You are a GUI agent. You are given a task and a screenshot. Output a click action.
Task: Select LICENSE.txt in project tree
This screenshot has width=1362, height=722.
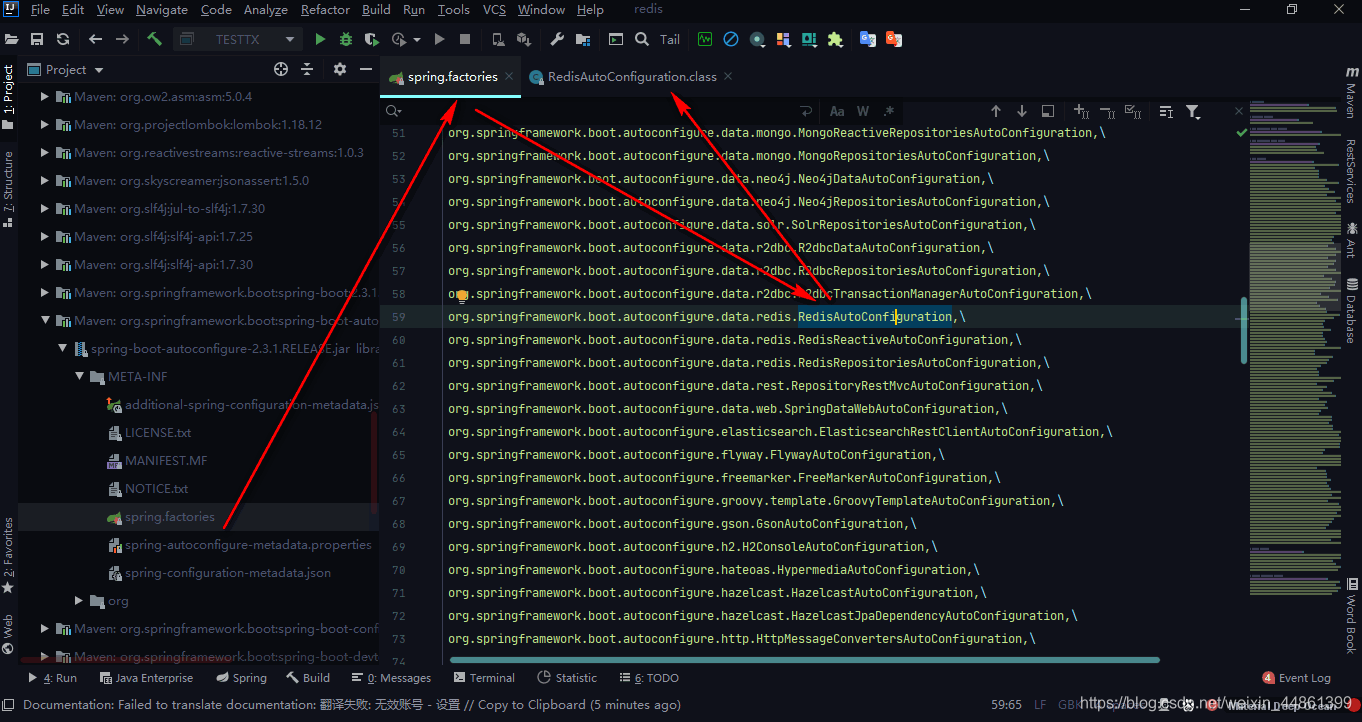(158, 433)
